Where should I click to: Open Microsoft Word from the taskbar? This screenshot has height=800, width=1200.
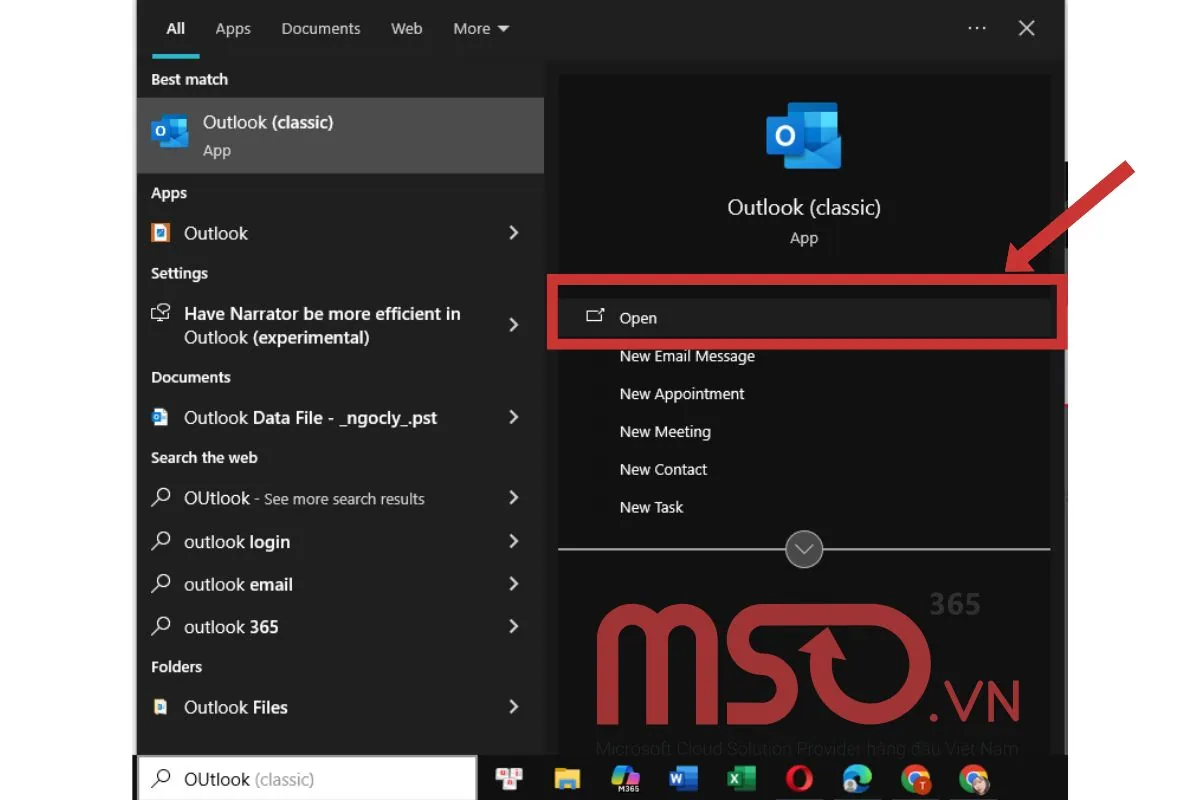coord(683,779)
